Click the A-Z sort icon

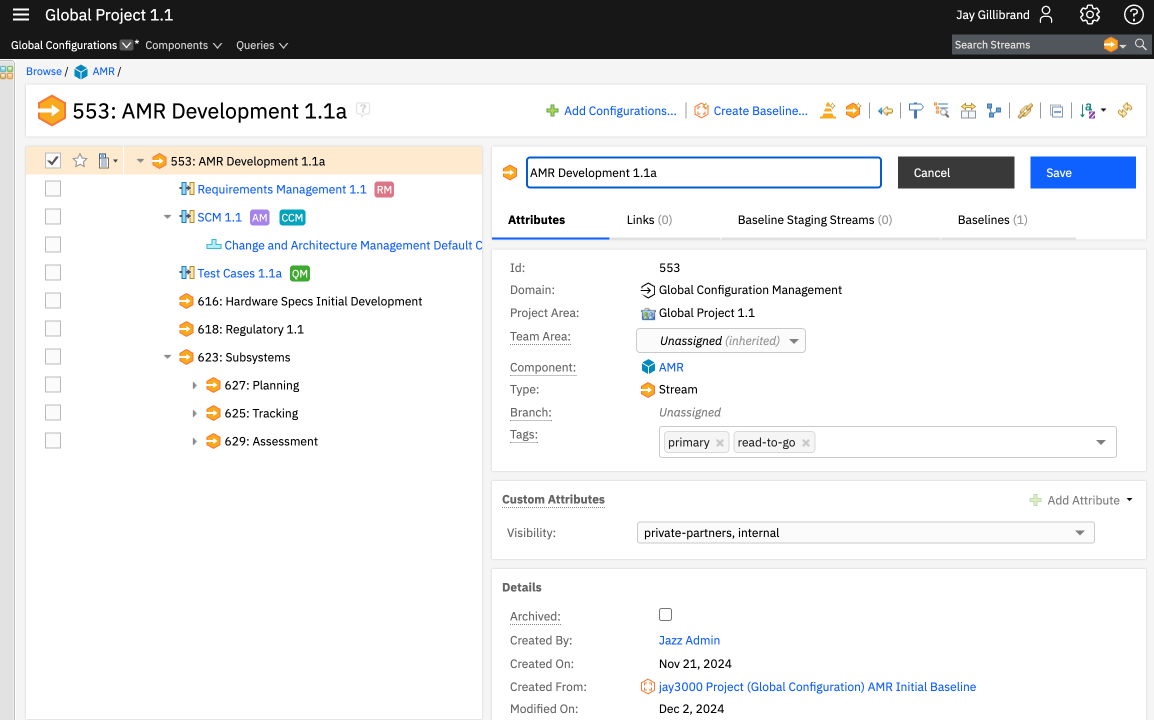click(x=1087, y=111)
